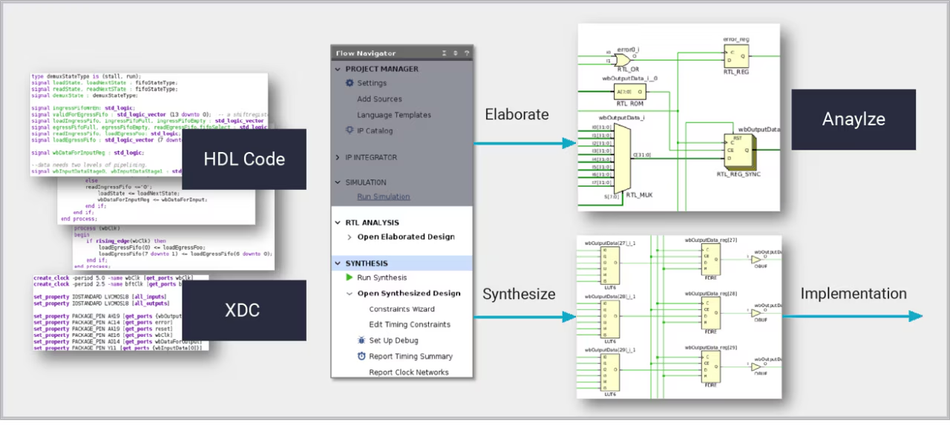This screenshot has width=950, height=428.
Task: Click the IP Catalog icon
Action: point(349,130)
